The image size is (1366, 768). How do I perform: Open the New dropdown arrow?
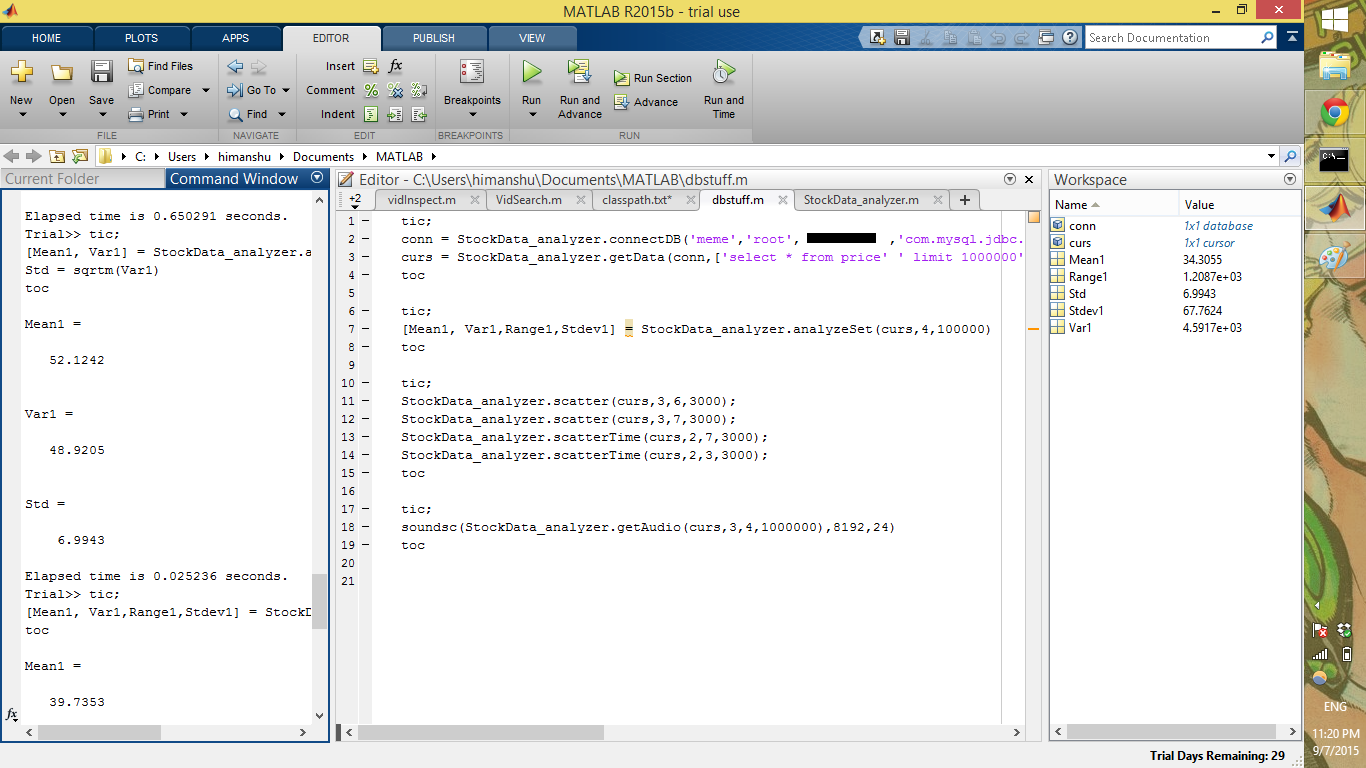coord(21,115)
